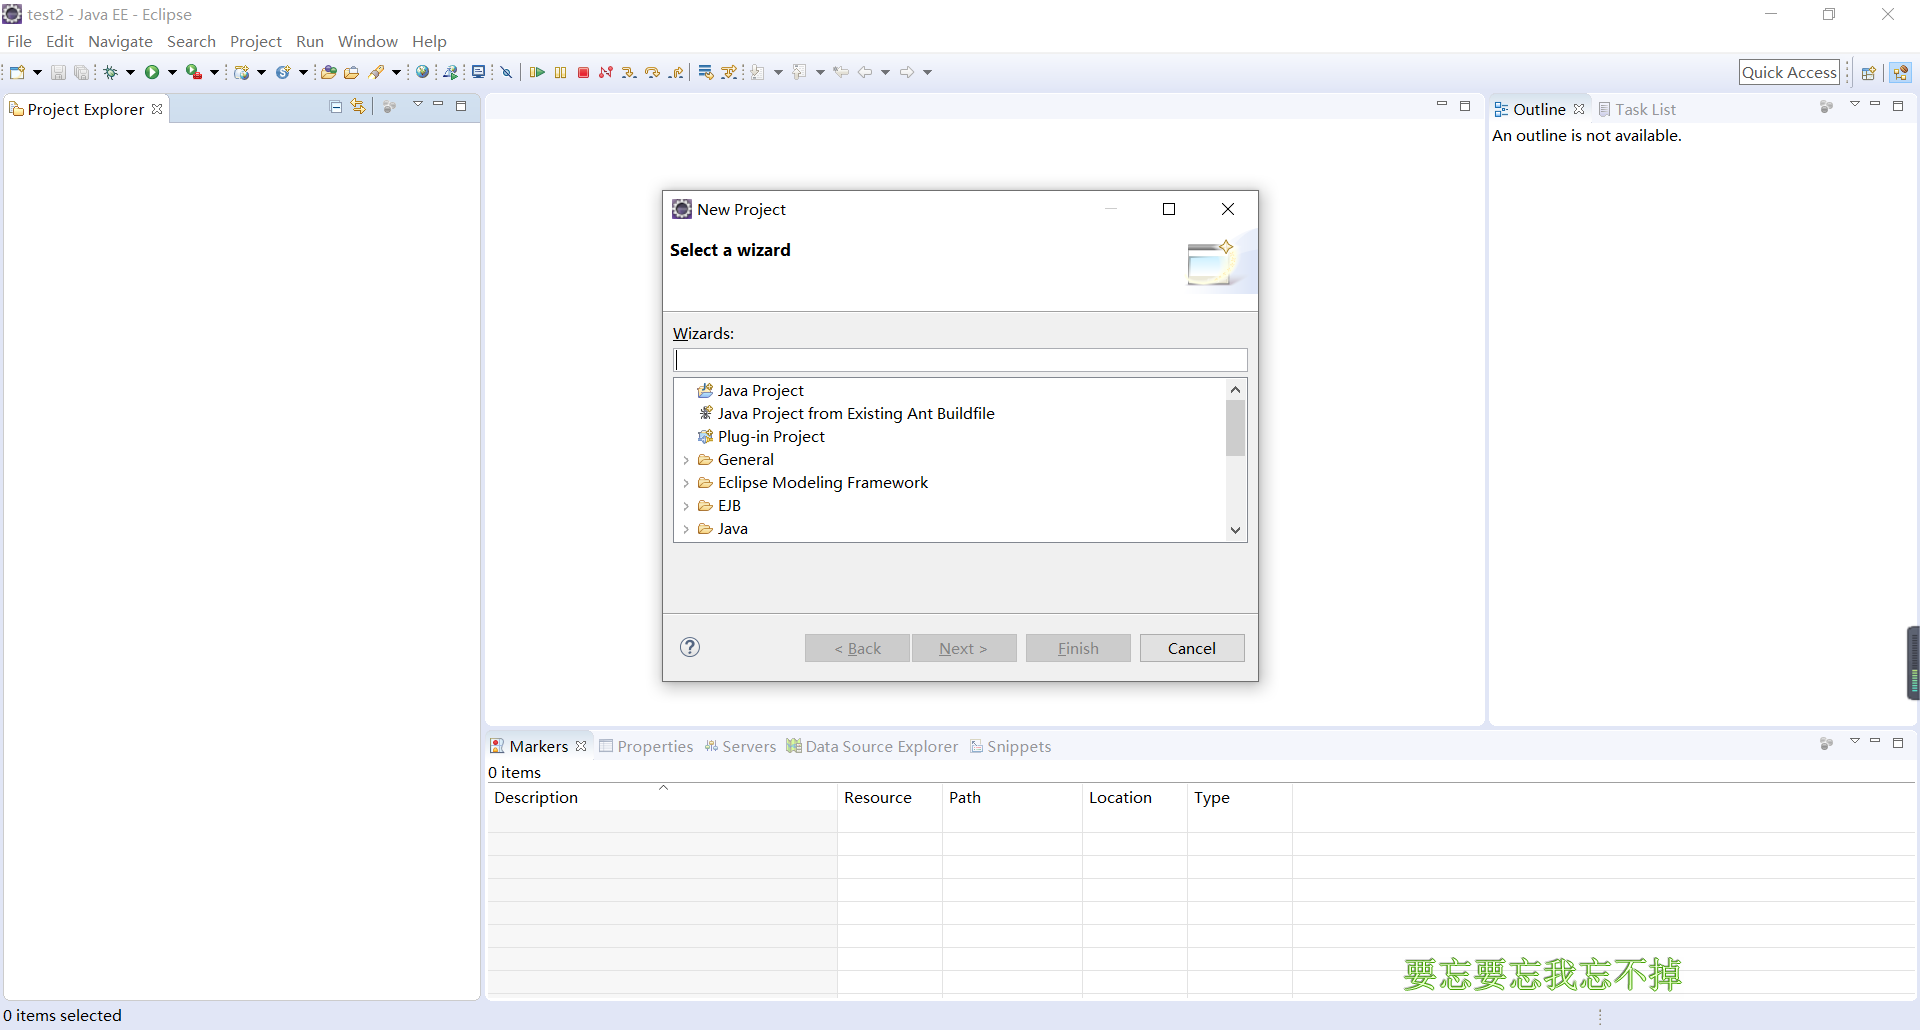Click the Open Task folder icon
Image resolution: width=1920 pixels, height=1030 pixels.
351,72
